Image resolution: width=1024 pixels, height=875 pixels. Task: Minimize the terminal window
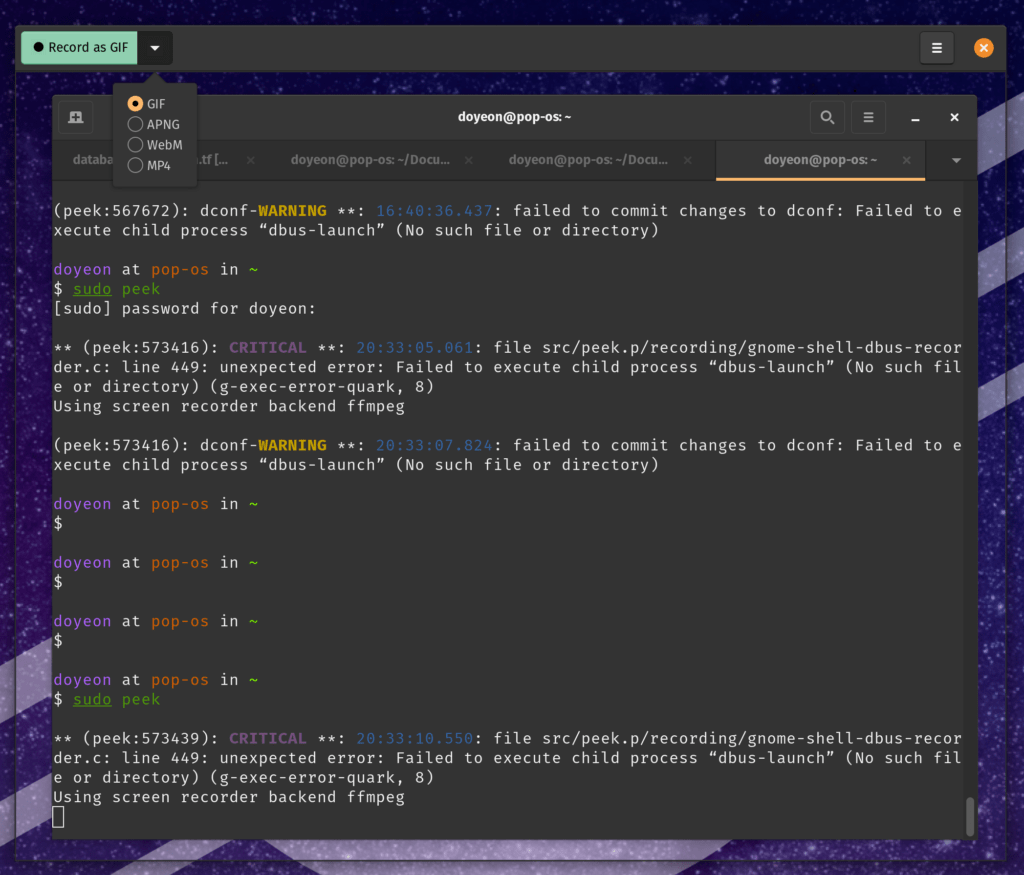915,118
